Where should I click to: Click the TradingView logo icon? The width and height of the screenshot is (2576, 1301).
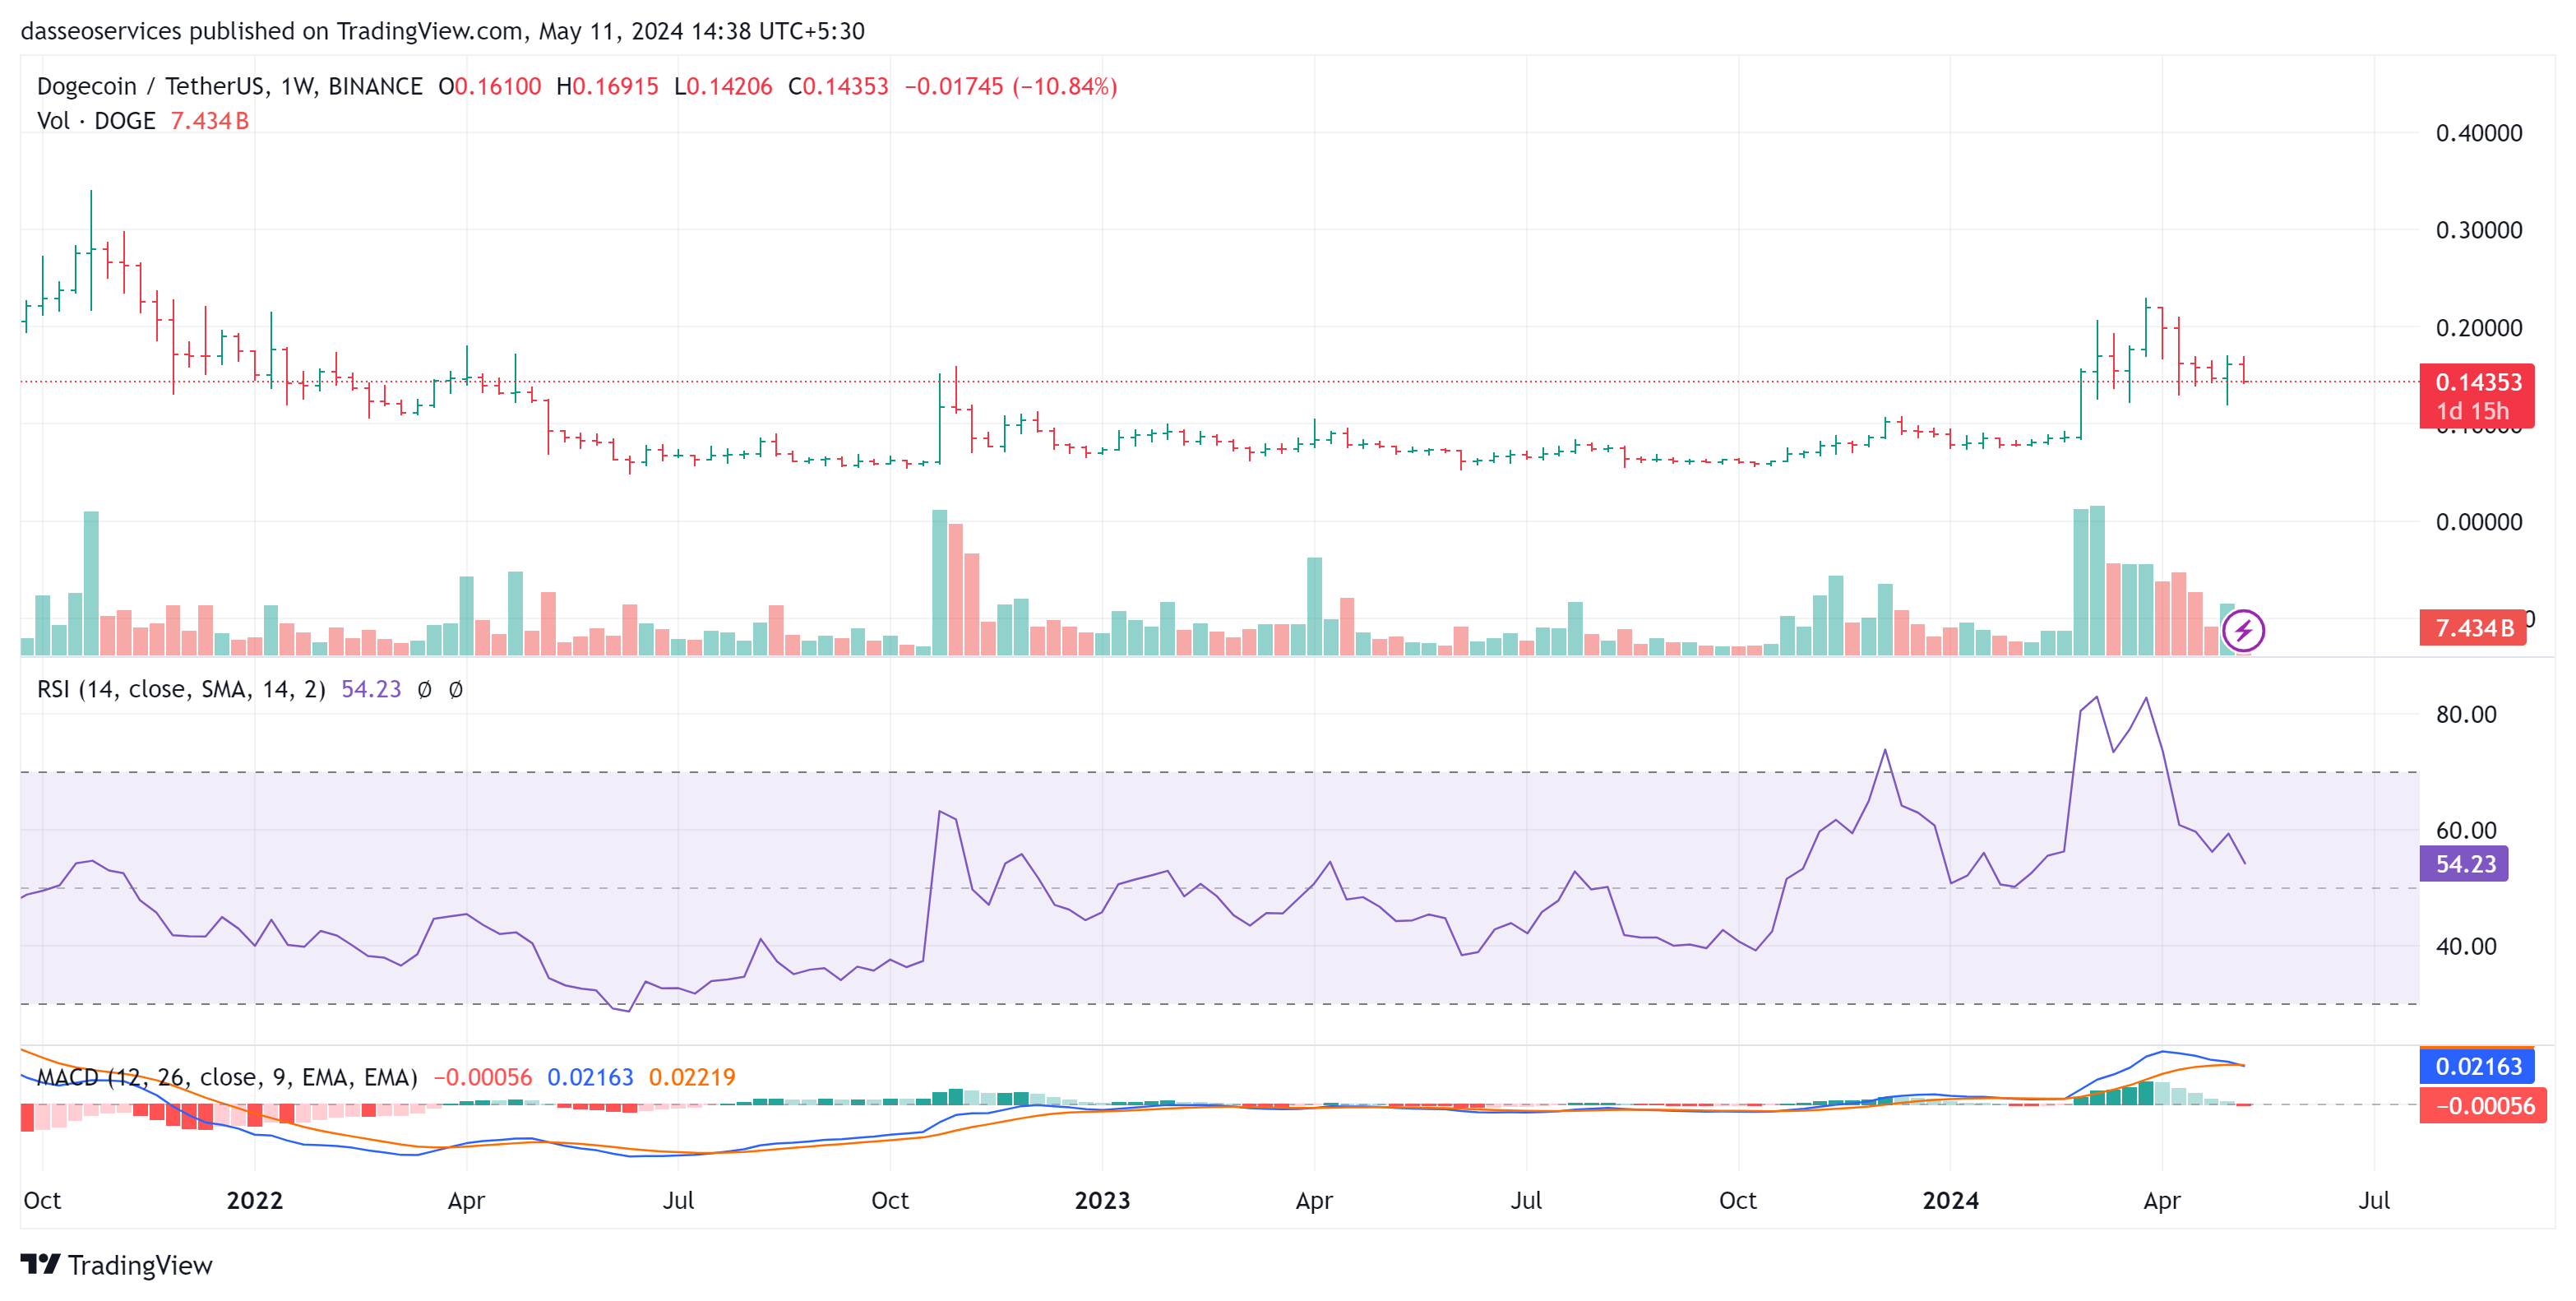(40, 1264)
